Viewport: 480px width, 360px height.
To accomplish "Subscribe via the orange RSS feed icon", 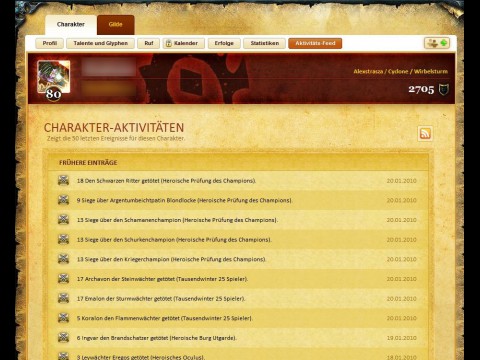I will [425, 133].
